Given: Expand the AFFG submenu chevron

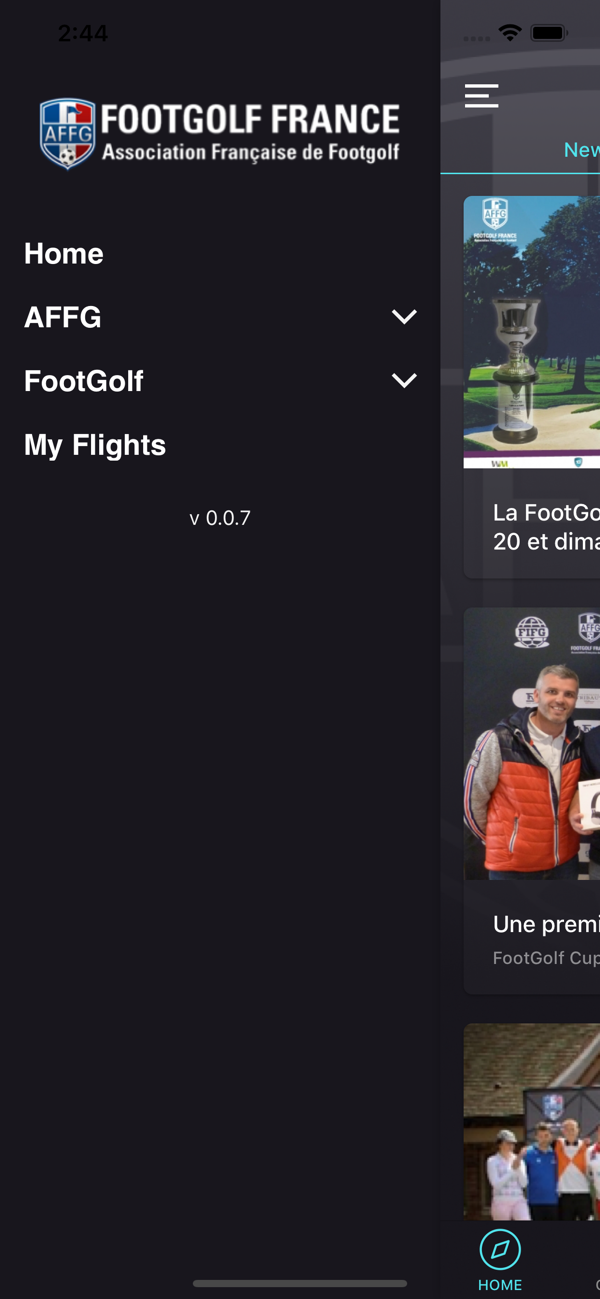Looking at the screenshot, I should (404, 317).
